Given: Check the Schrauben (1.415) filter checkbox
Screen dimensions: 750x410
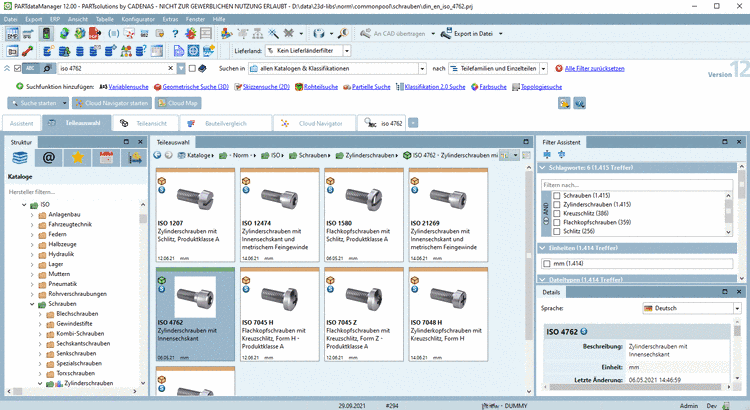Looking at the screenshot, I should click(556, 194).
